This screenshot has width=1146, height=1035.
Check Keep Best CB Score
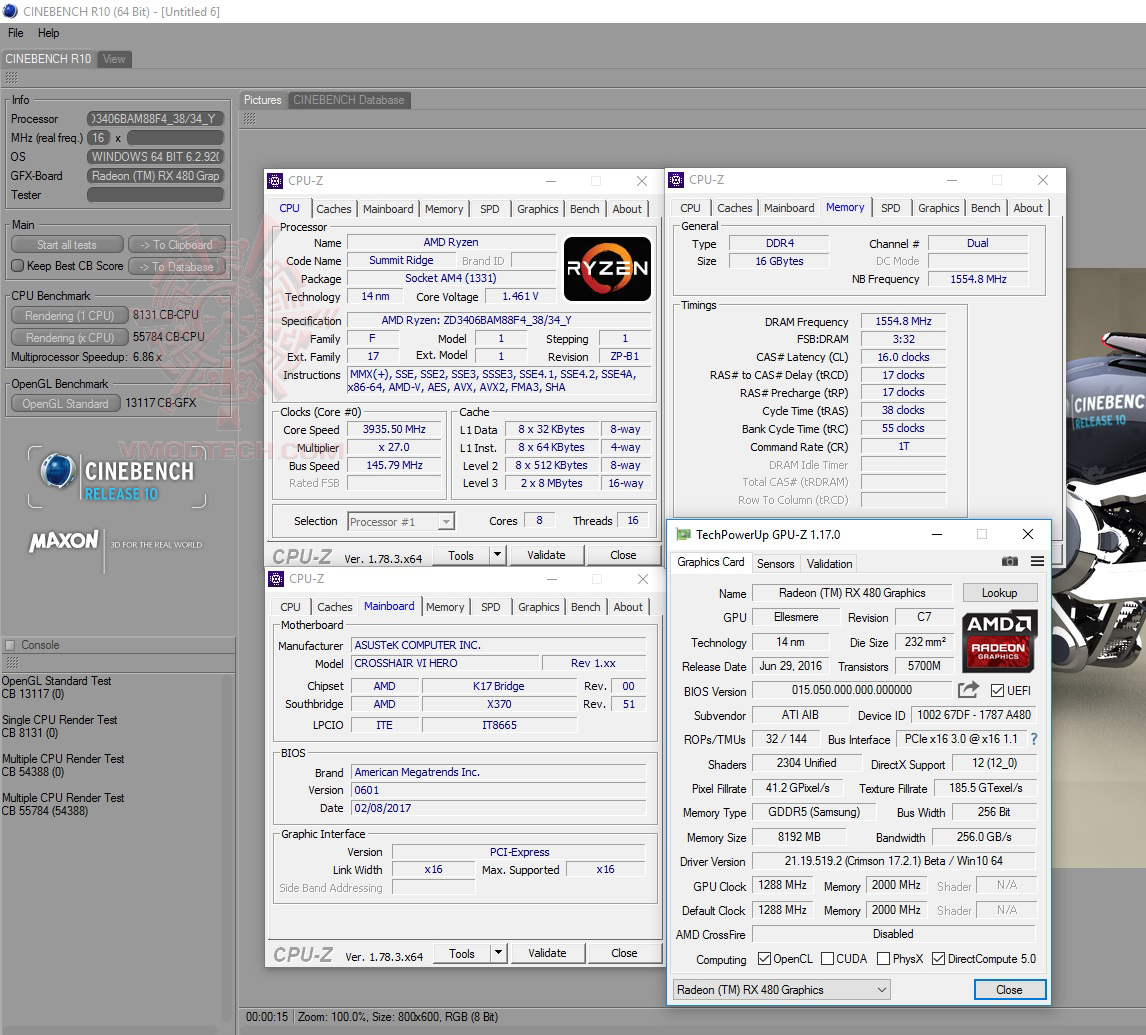pyautogui.click(x=15, y=266)
